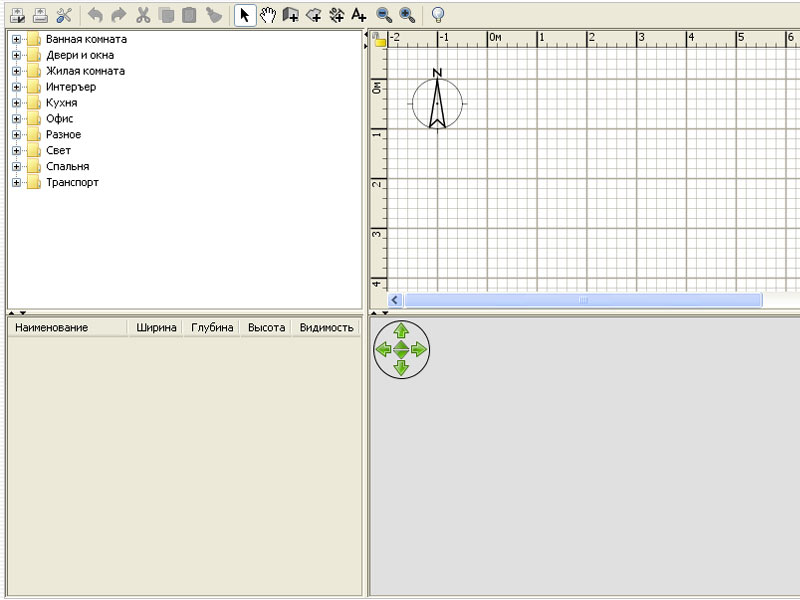Activate the pan hand tool

click(x=268, y=15)
